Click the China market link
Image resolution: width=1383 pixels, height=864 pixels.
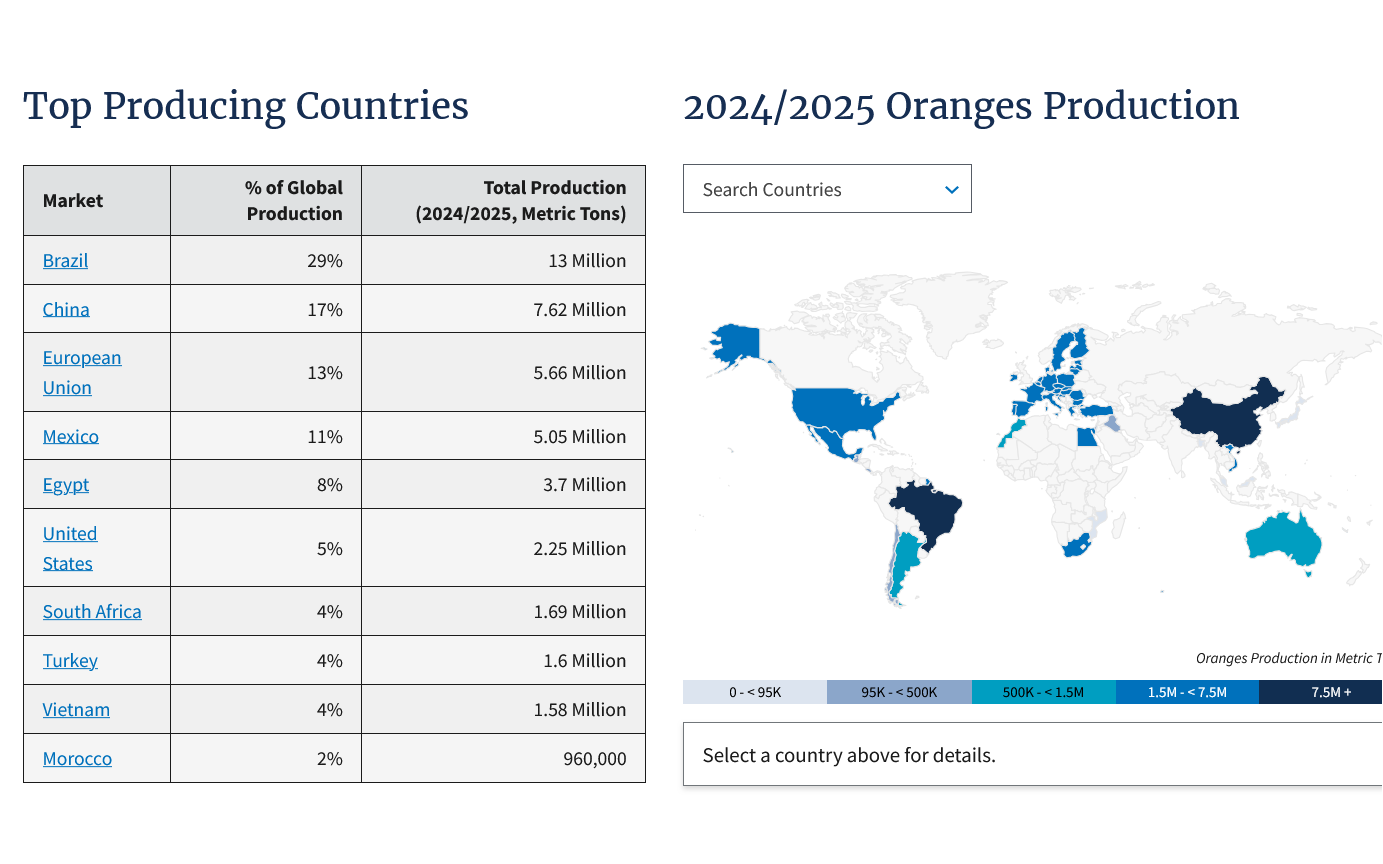coord(66,309)
